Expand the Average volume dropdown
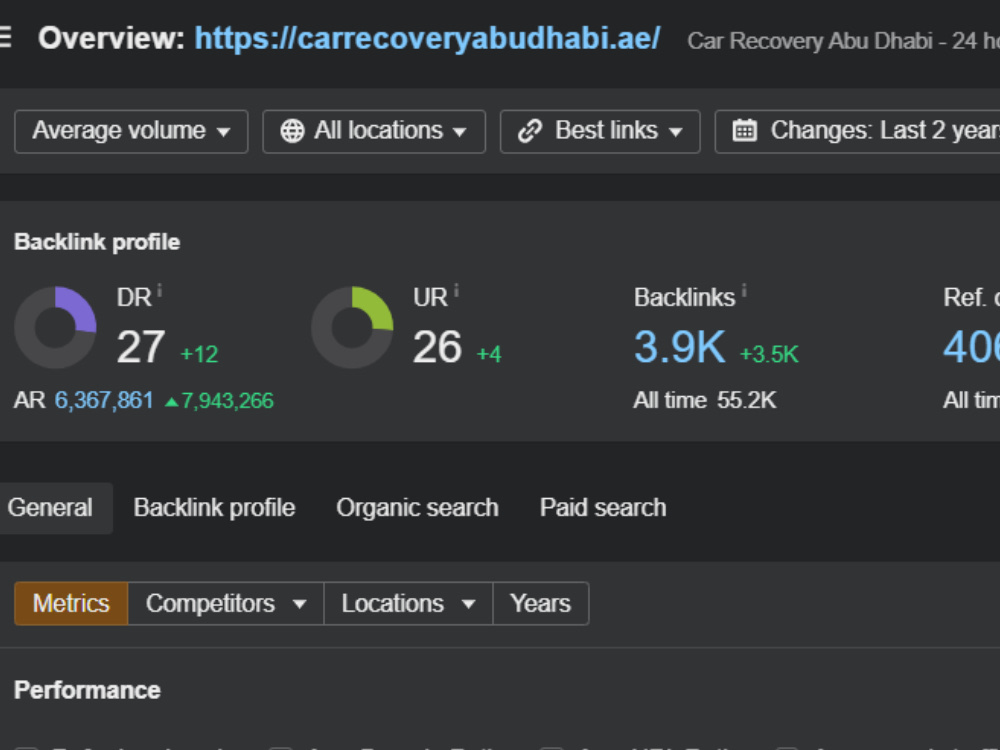 [x=131, y=131]
